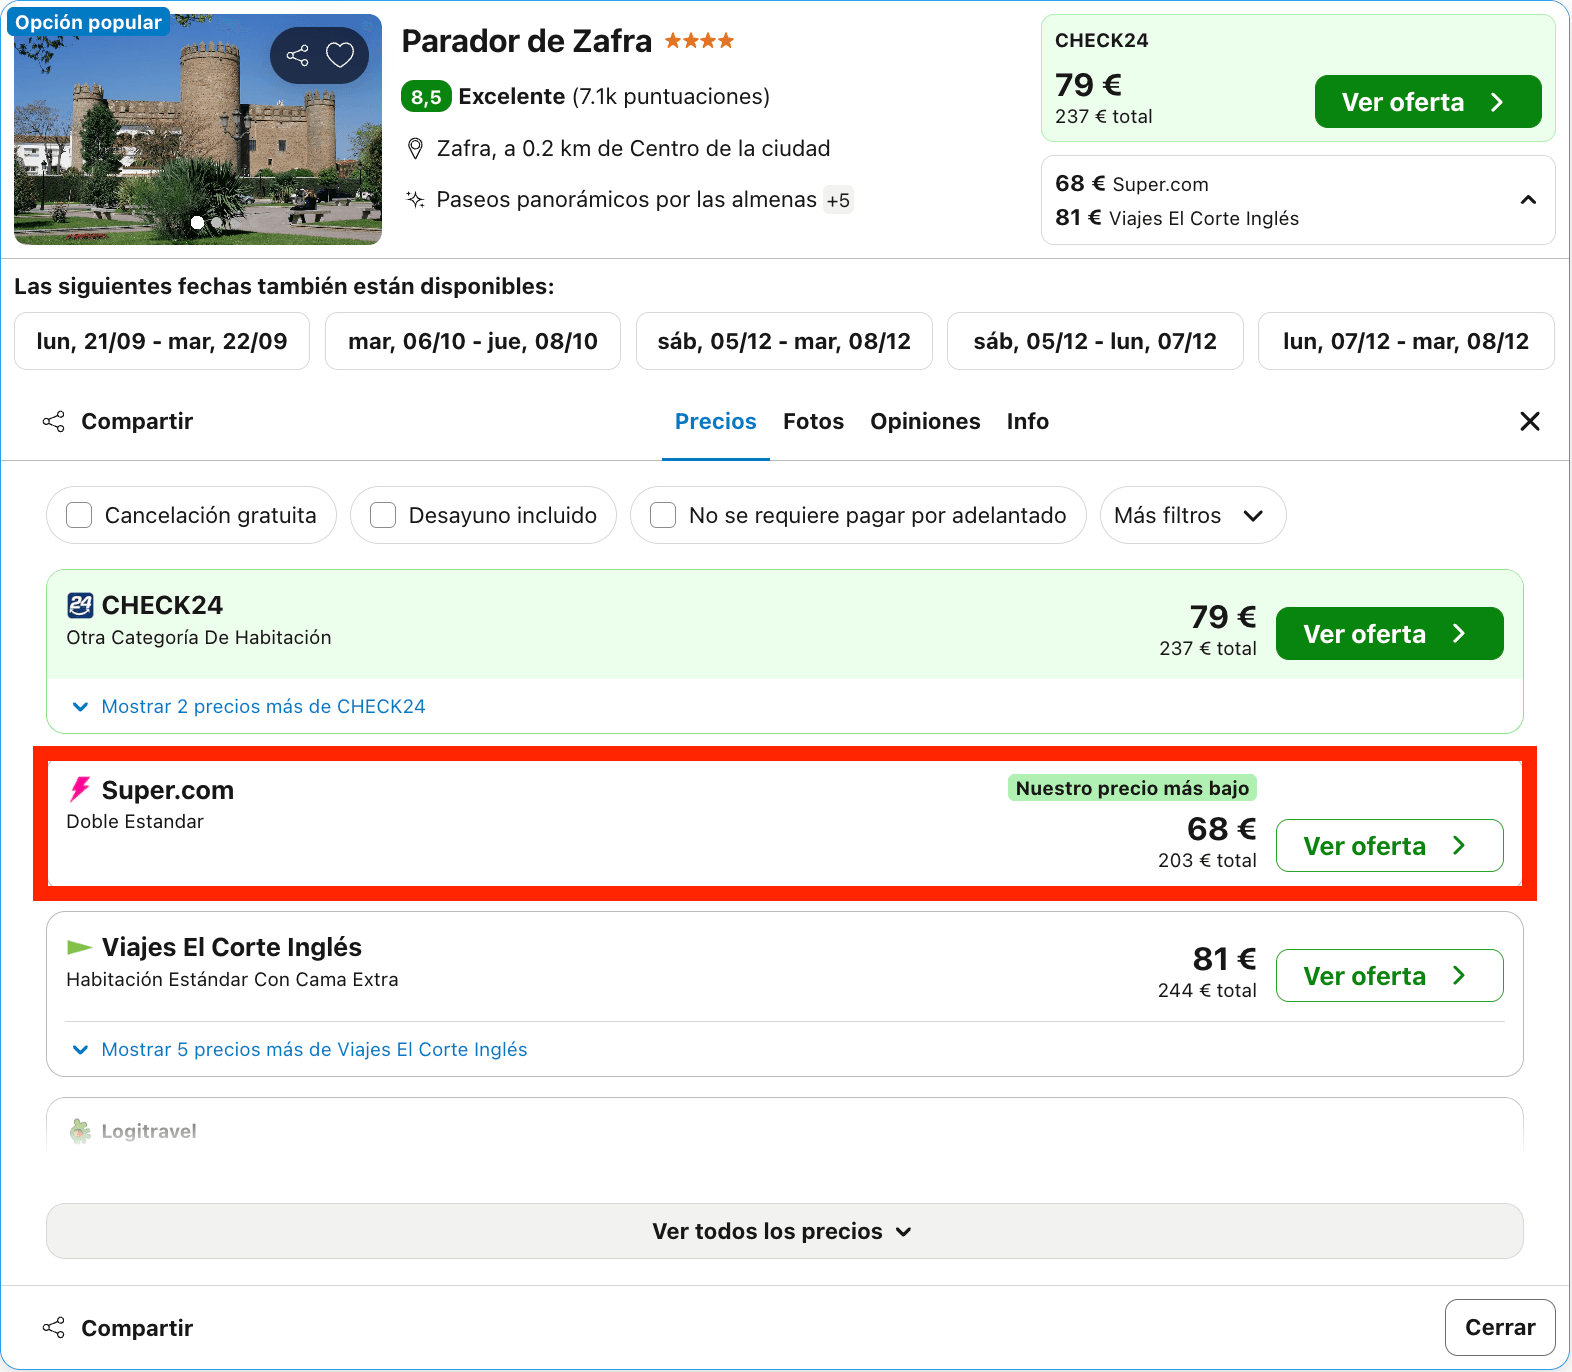Image resolution: width=1572 pixels, height=1372 pixels.
Task: Select dates mar, 06/10 - jue, 08/10
Action: pos(473,341)
